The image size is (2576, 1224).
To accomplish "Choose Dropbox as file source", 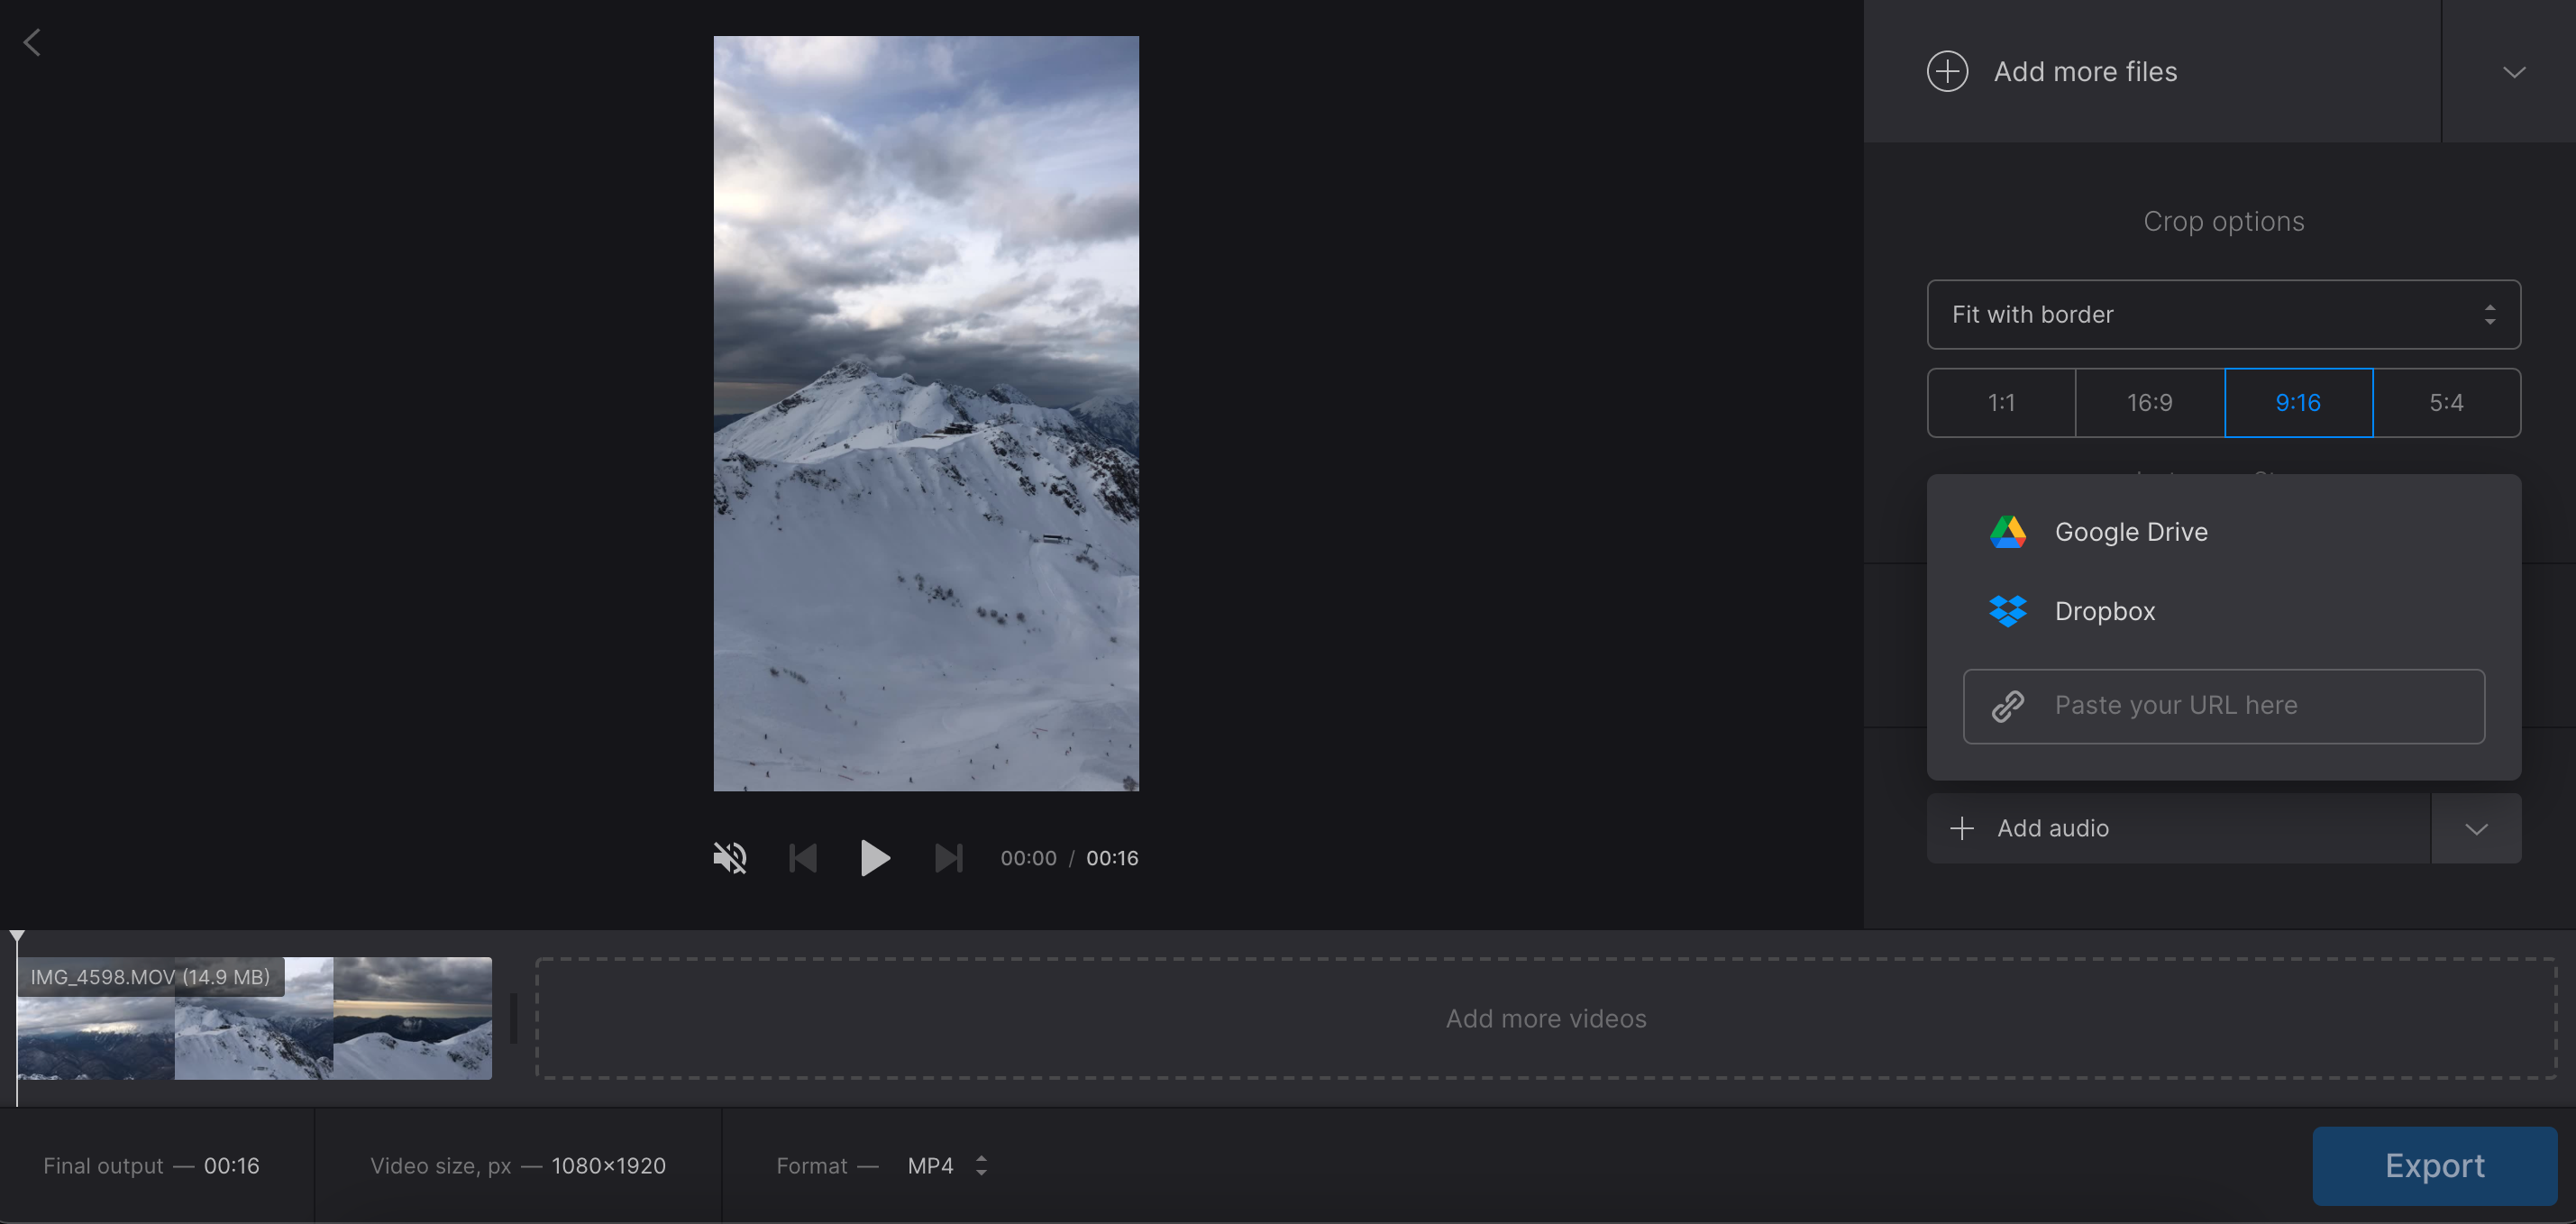I will click(x=2104, y=611).
